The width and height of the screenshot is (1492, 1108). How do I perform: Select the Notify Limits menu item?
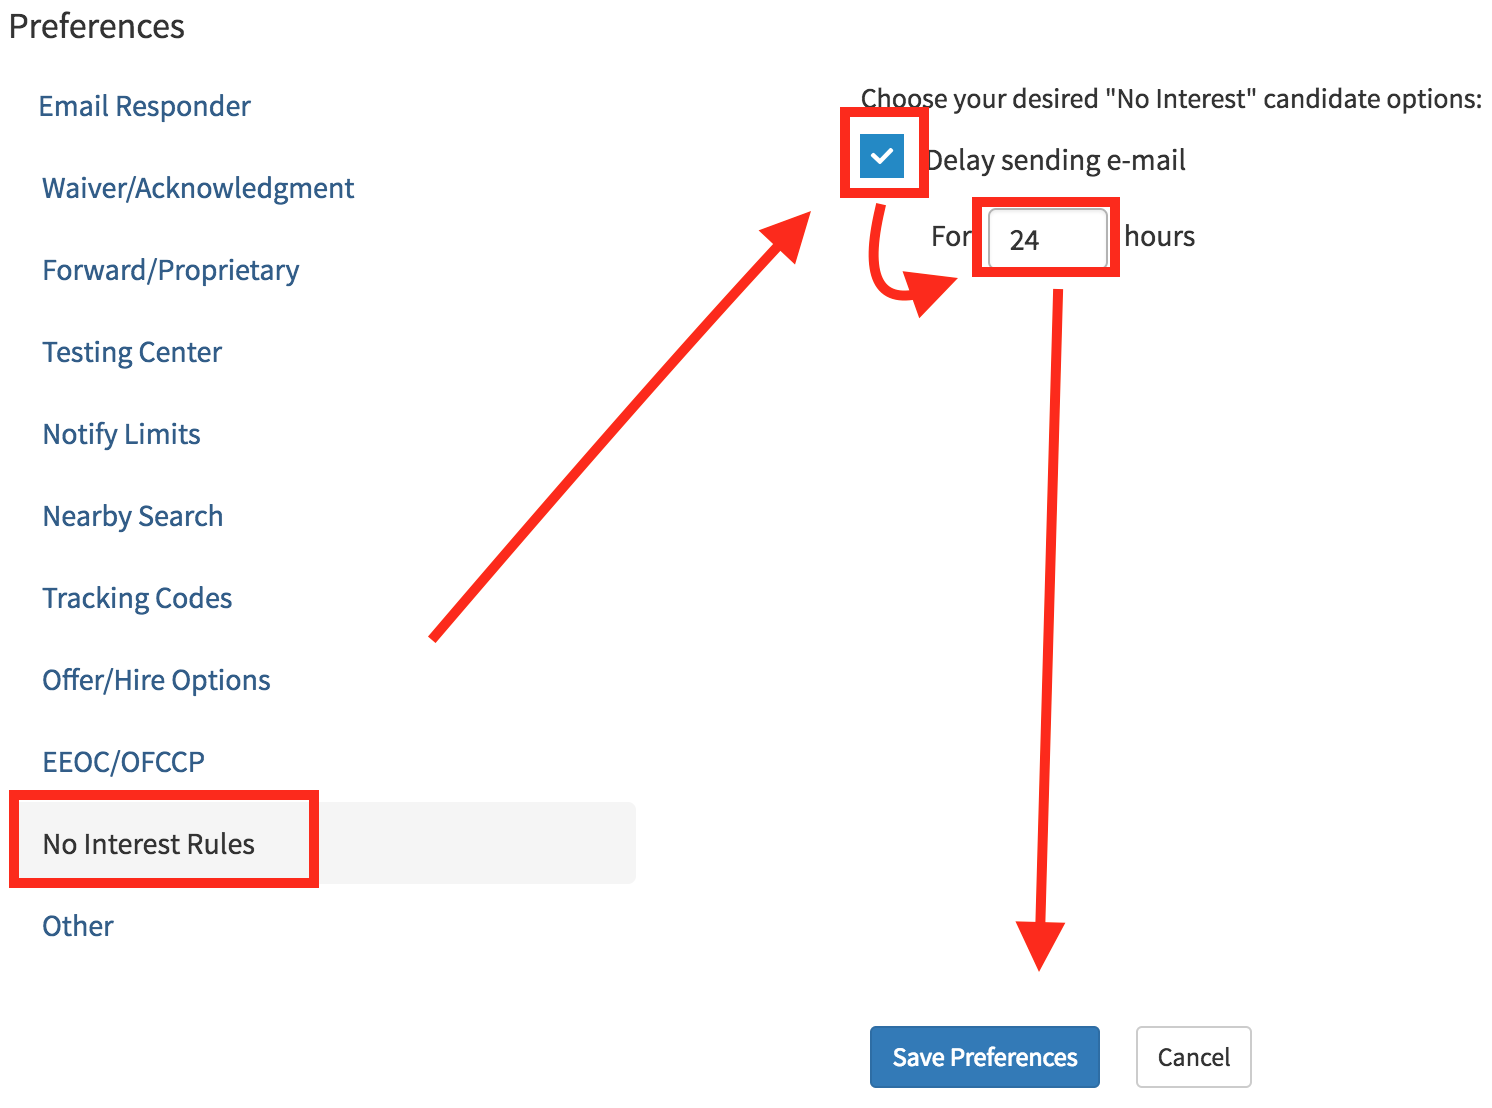coord(122,434)
